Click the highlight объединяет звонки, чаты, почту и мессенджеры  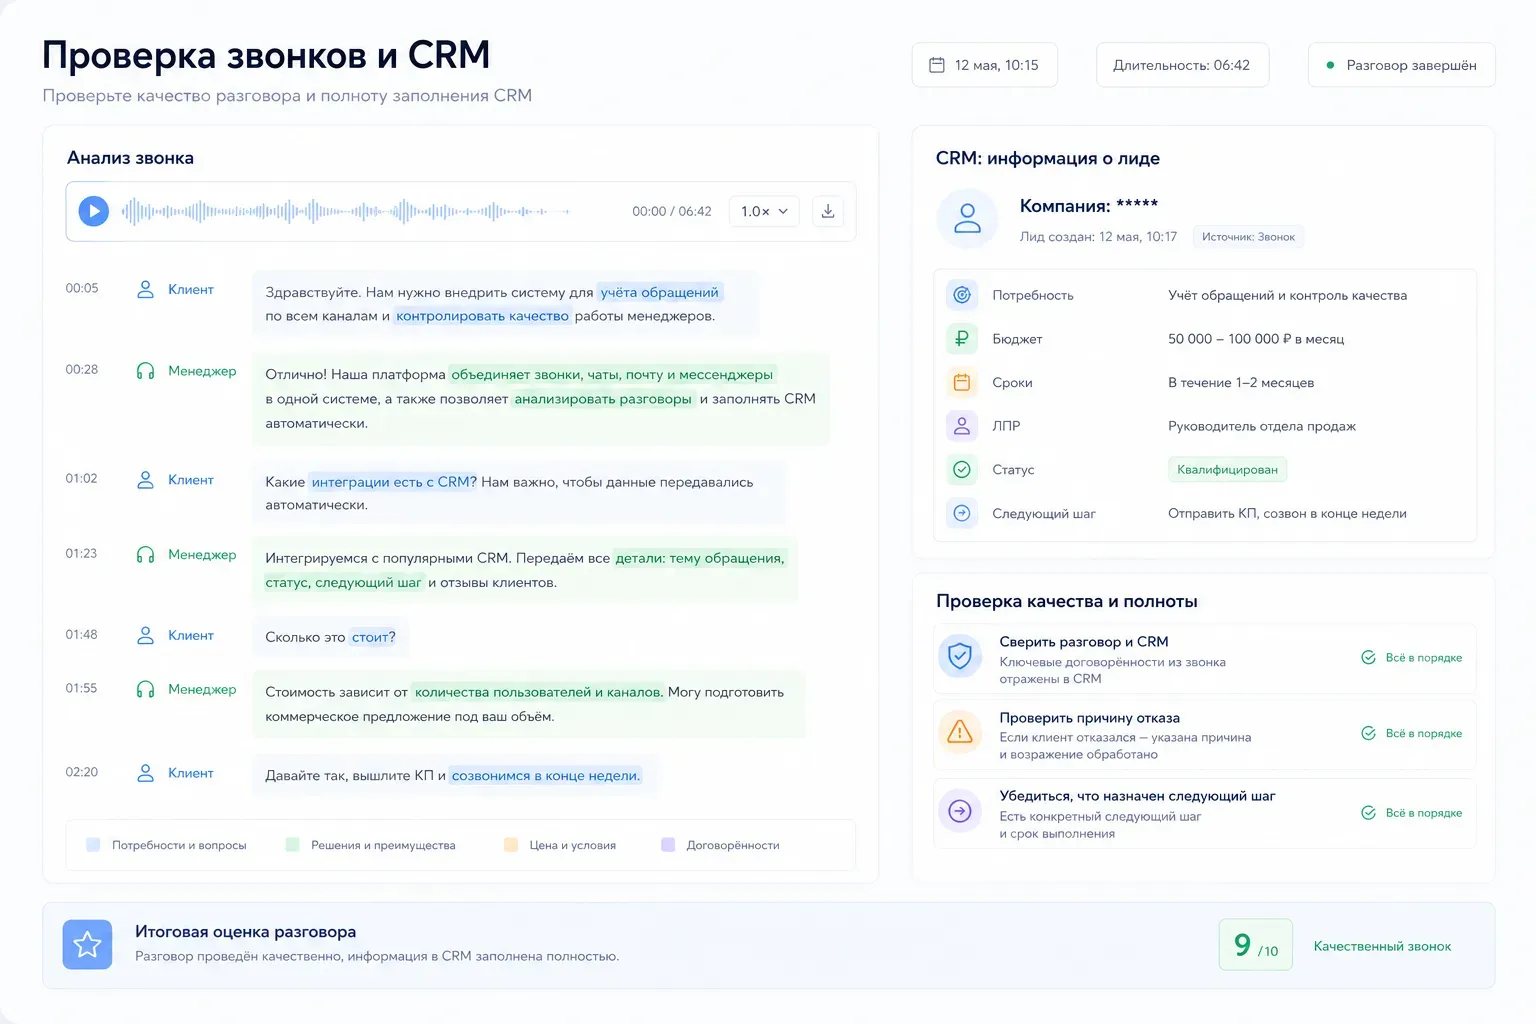pyautogui.click(x=612, y=375)
